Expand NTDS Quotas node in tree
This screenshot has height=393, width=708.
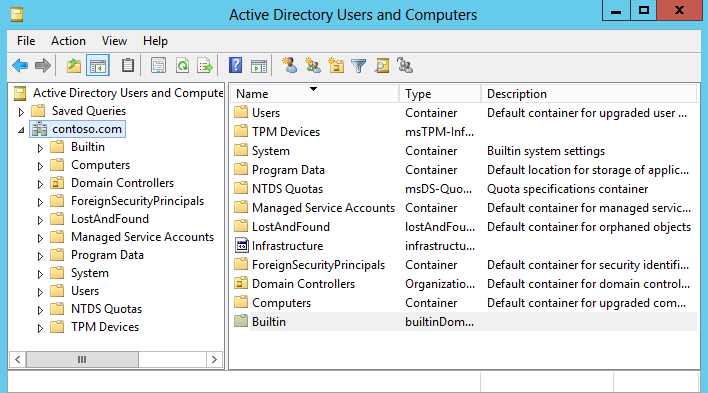(40, 310)
